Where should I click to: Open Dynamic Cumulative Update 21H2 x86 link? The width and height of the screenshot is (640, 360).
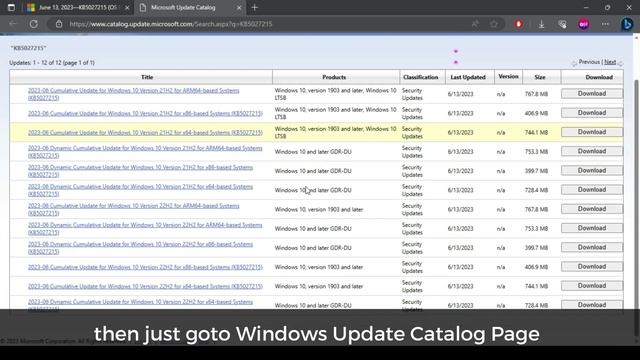(140, 171)
